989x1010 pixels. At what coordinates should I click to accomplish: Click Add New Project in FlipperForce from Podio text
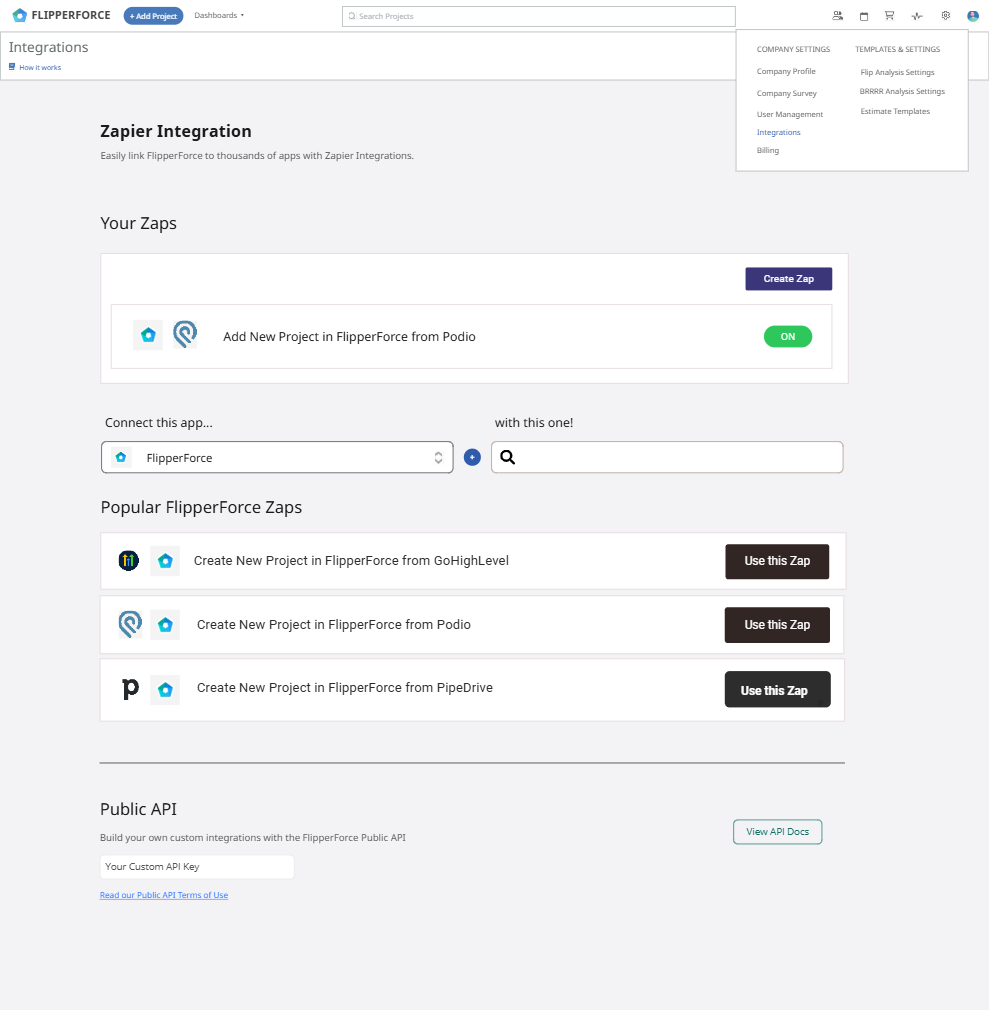click(349, 336)
